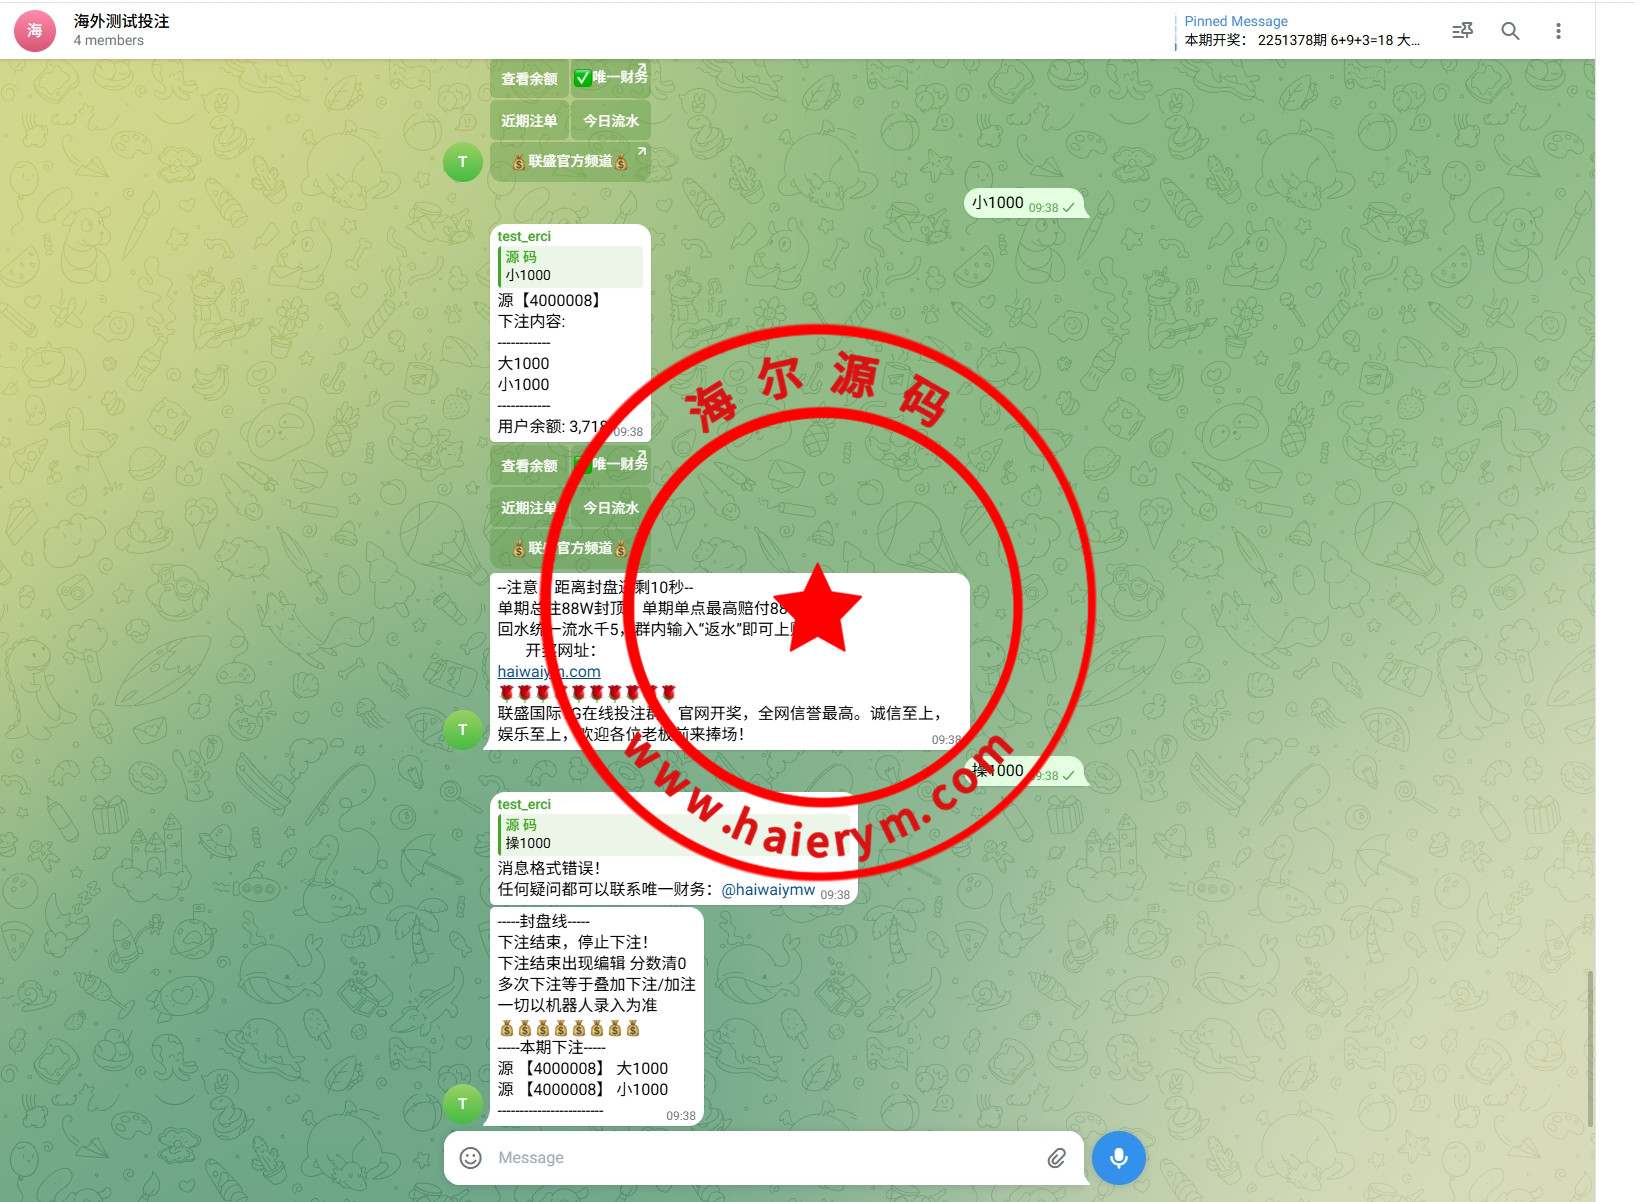Open the 海外测试投注 group avatar
This screenshot has height=1202, width=1635.
pyautogui.click(x=35, y=31)
